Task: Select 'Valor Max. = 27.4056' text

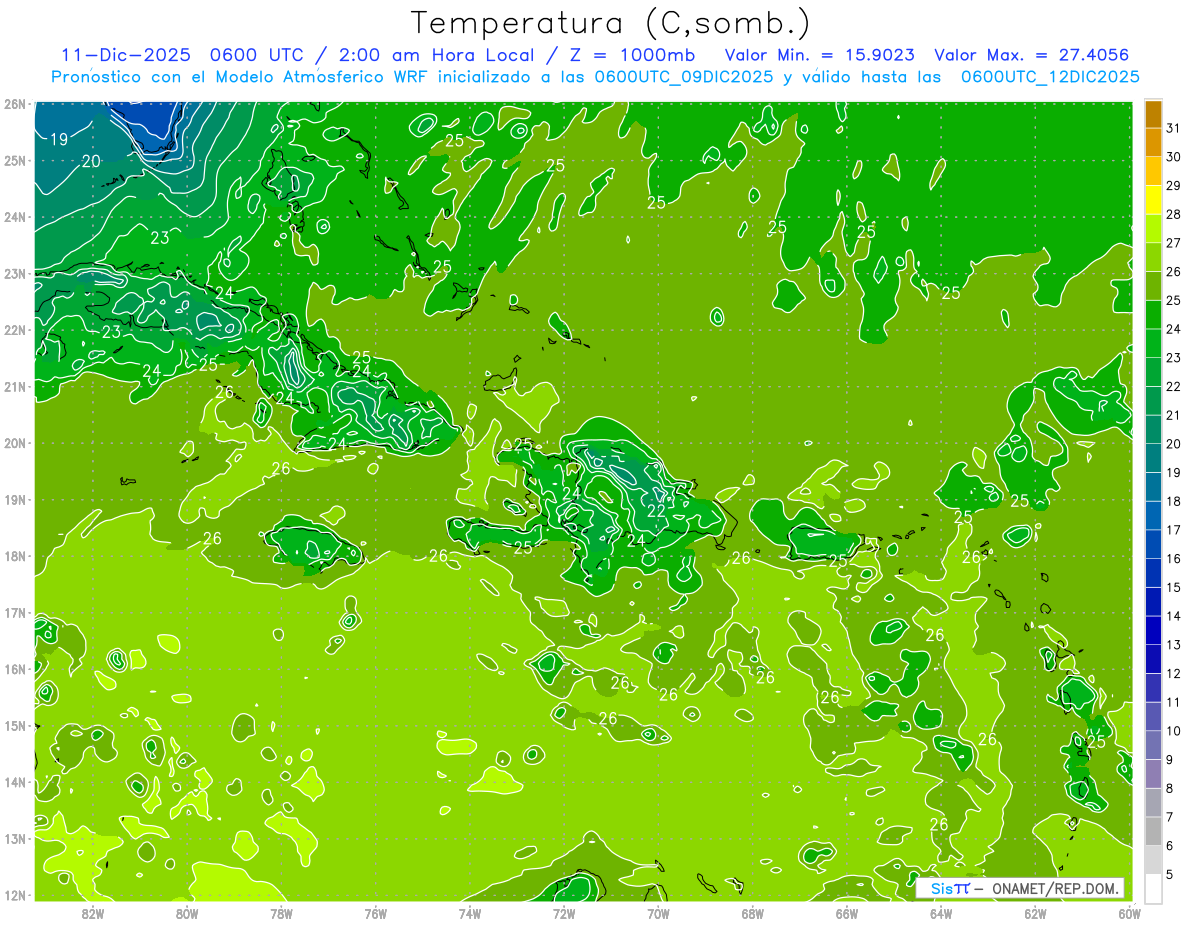Action: point(1032,54)
